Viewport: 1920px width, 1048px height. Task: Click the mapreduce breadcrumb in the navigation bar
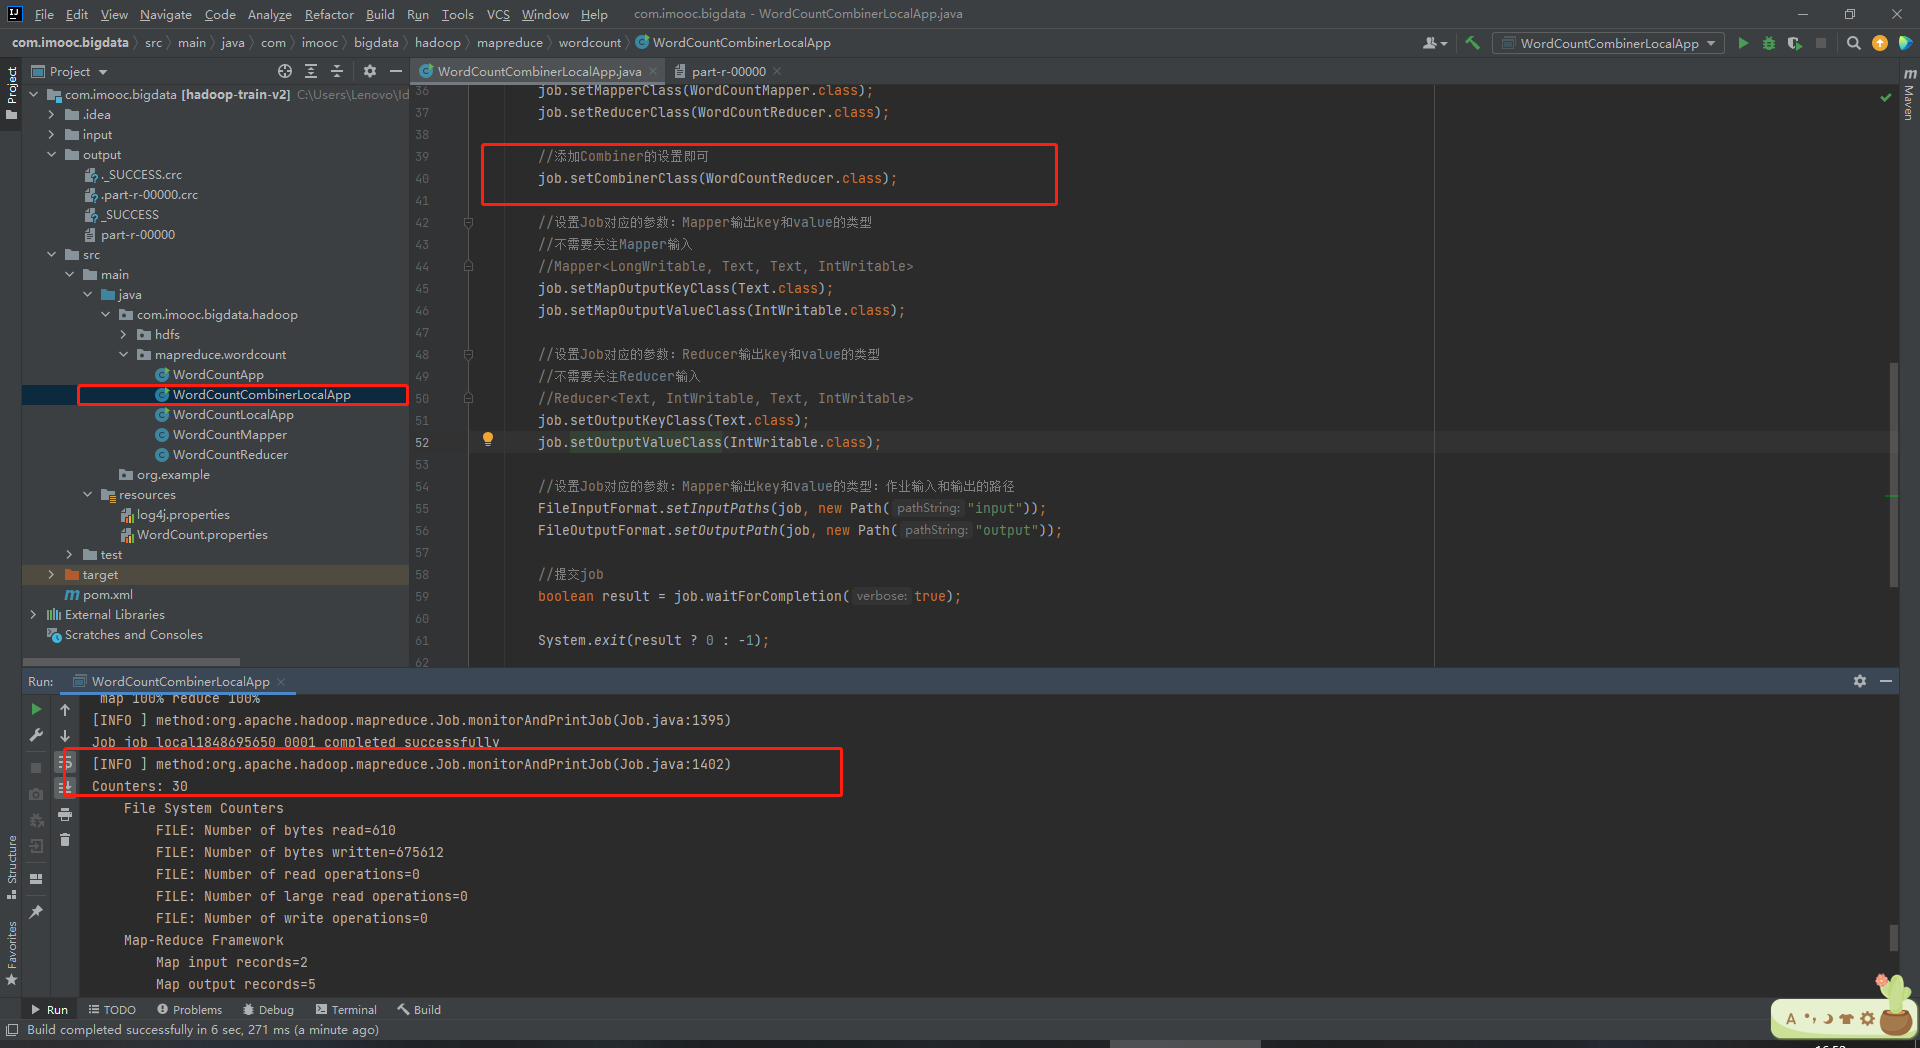tap(509, 43)
